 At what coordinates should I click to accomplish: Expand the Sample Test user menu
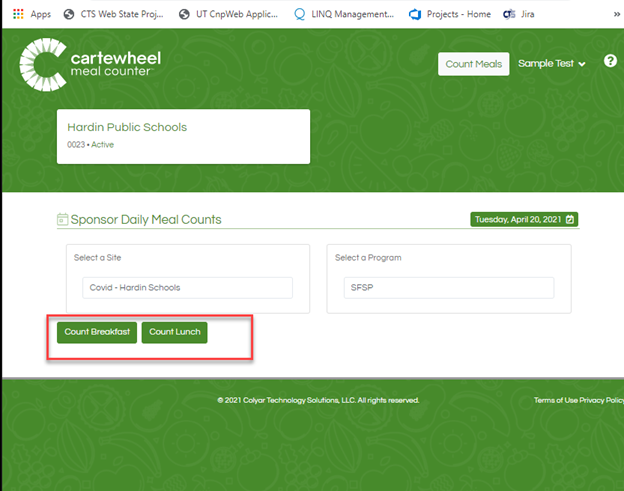552,64
